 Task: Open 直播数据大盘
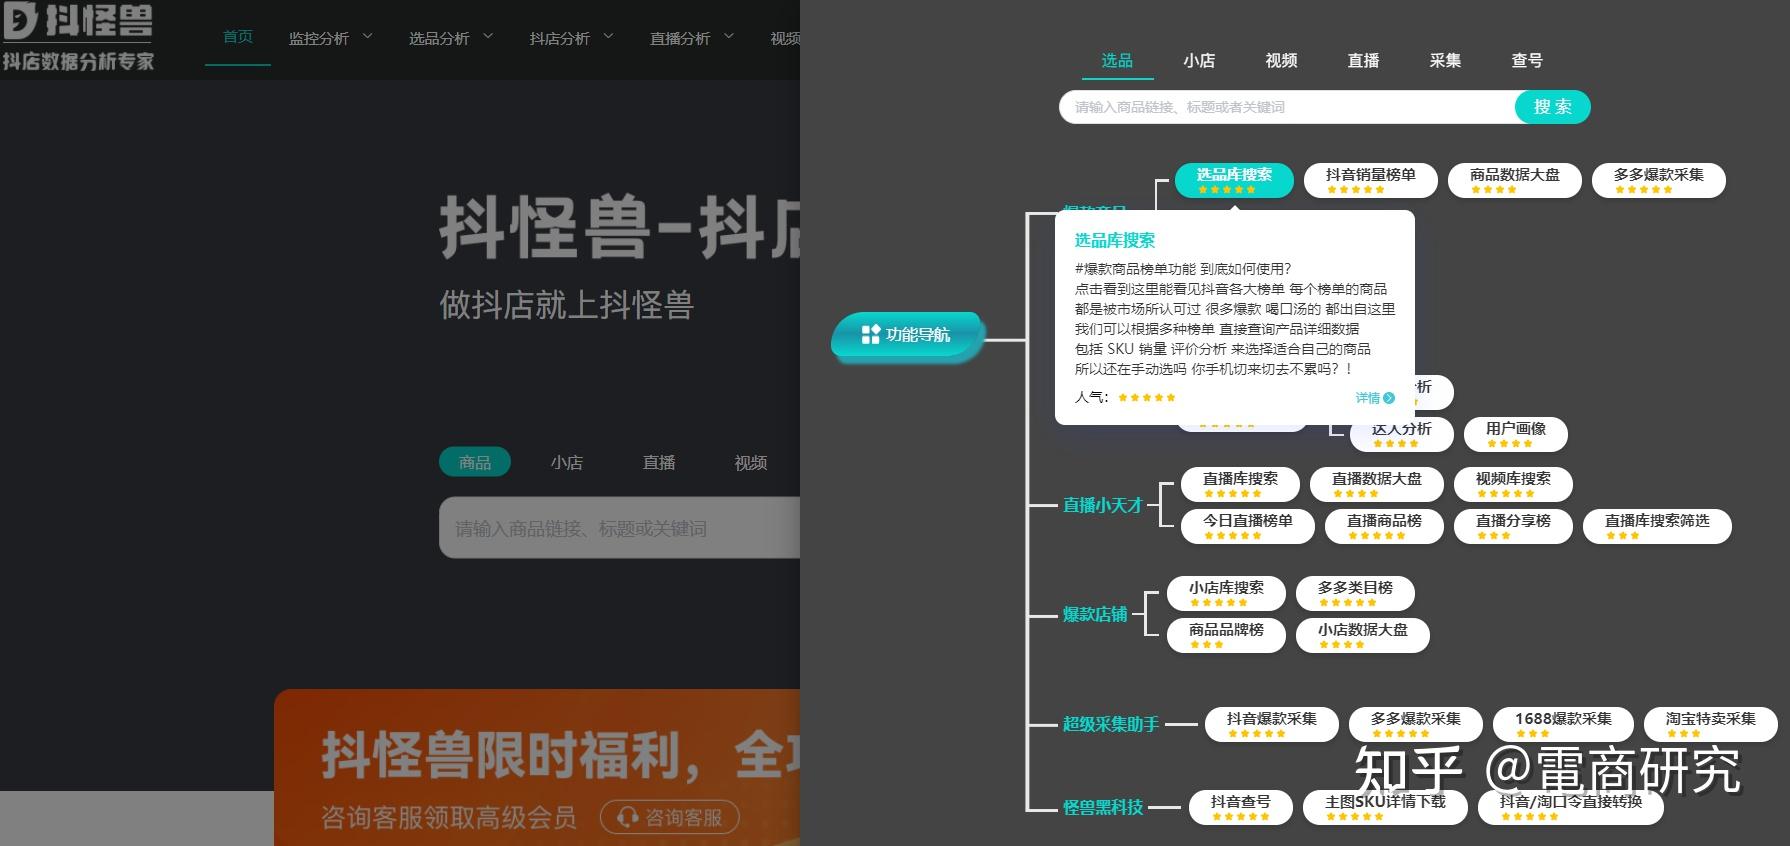(1377, 484)
